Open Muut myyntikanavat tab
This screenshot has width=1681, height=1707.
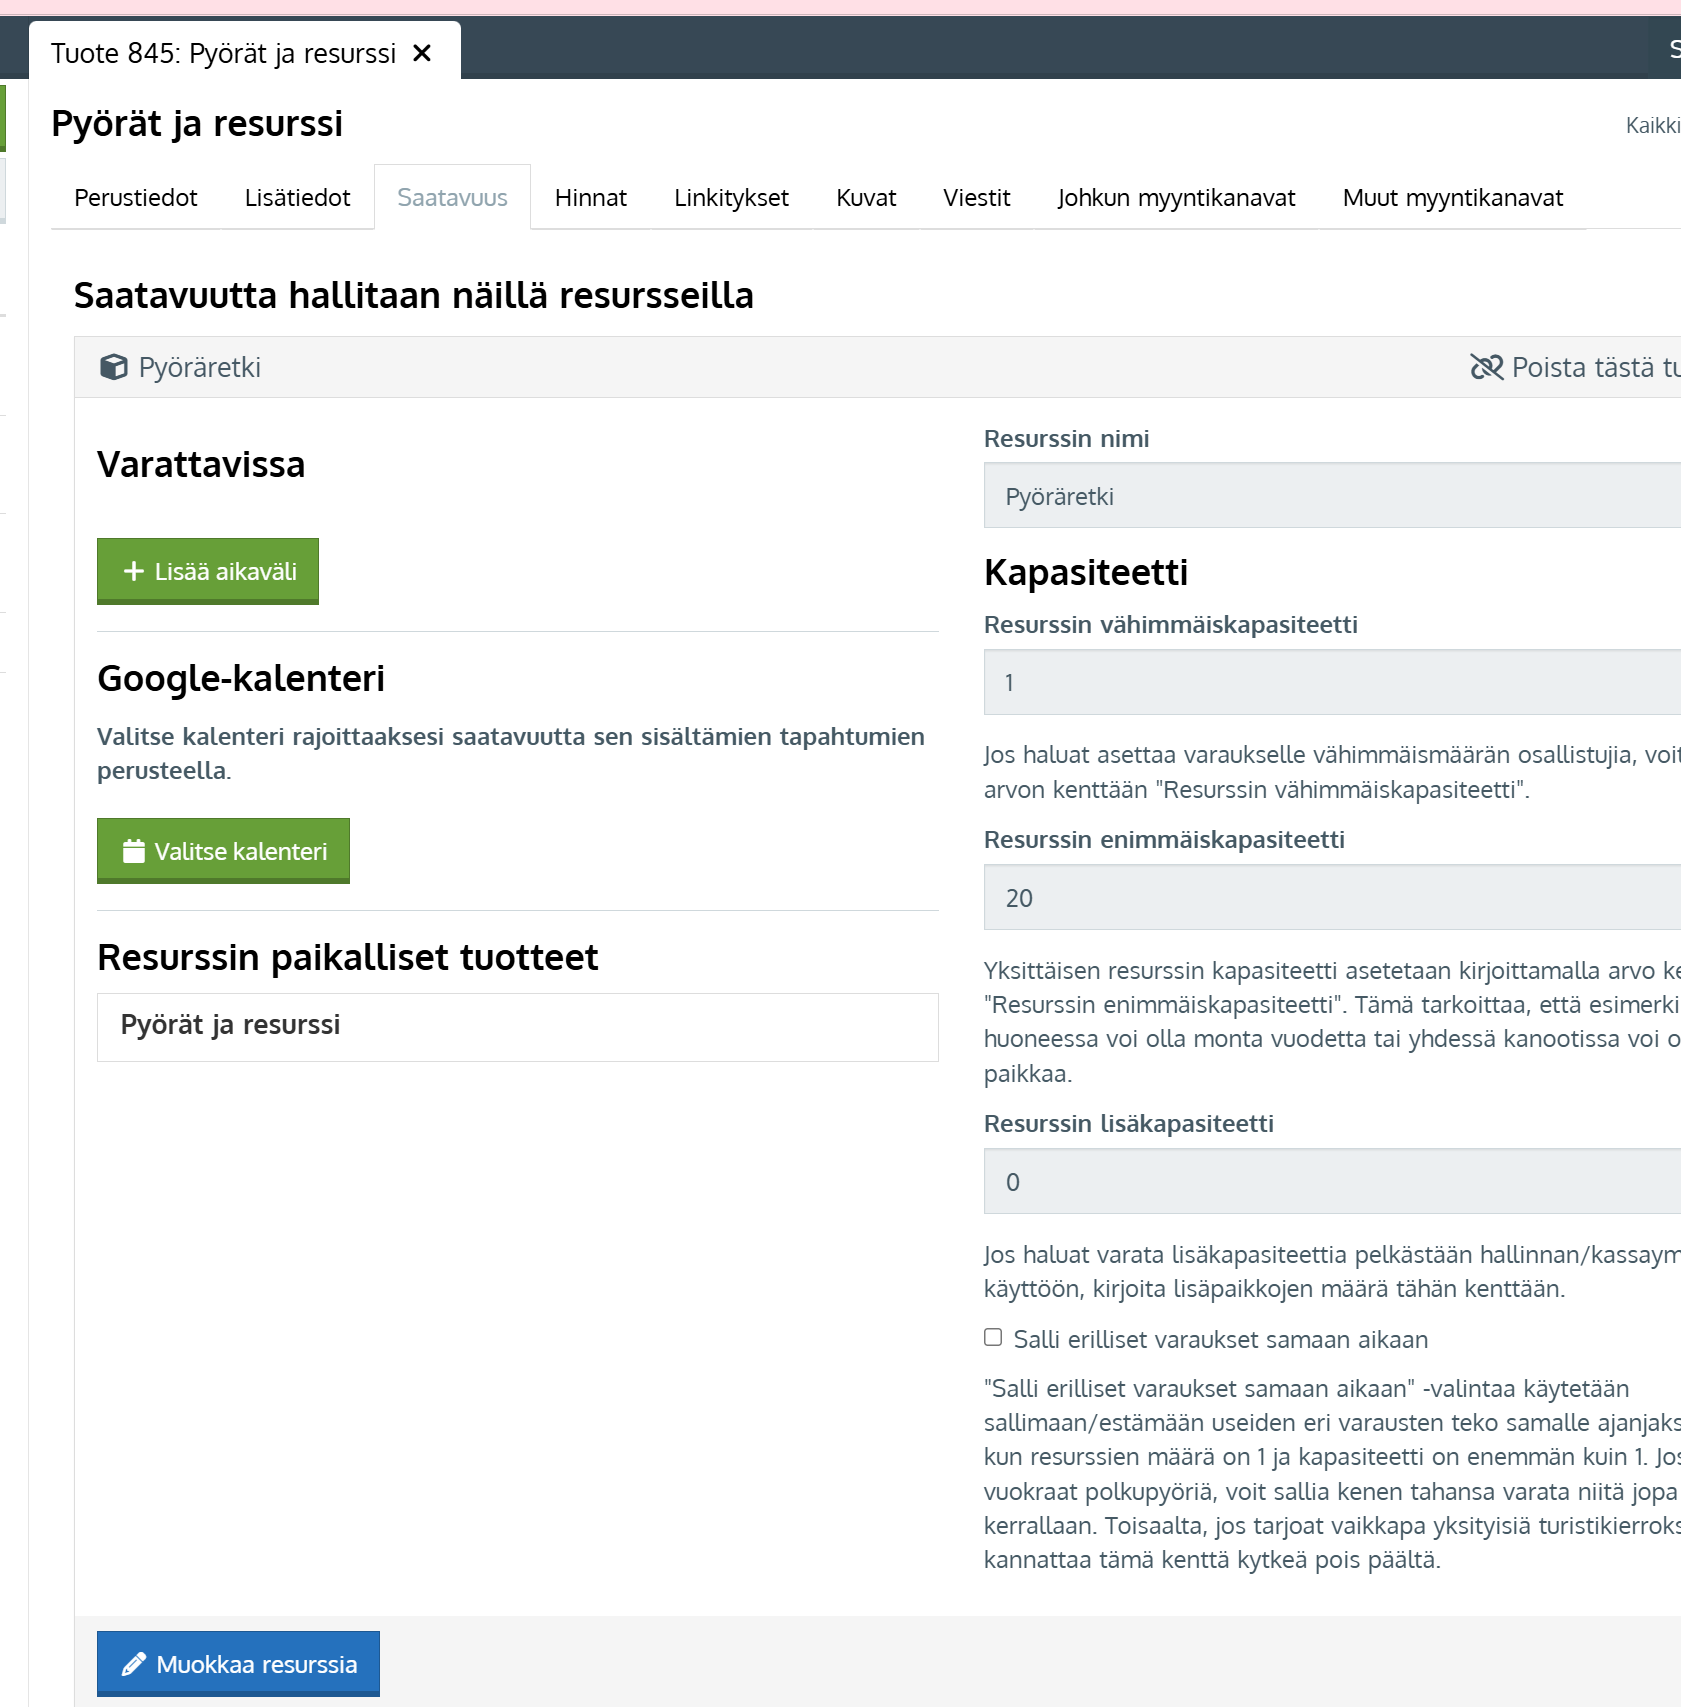coord(1452,197)
